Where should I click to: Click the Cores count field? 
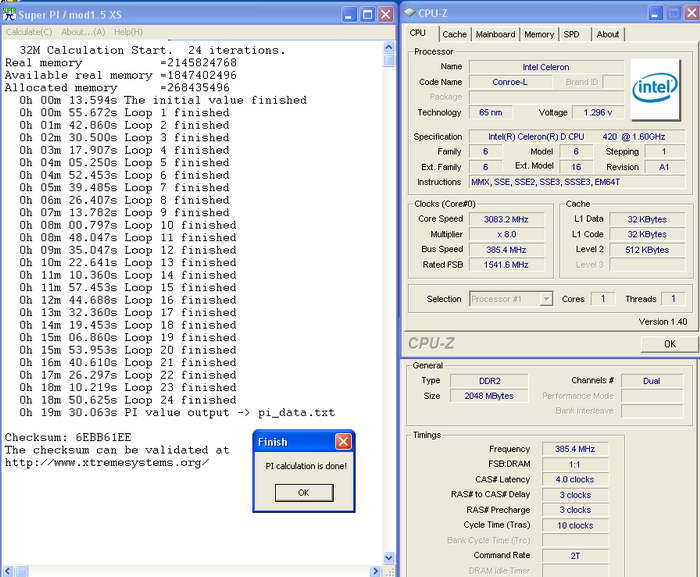603,299
